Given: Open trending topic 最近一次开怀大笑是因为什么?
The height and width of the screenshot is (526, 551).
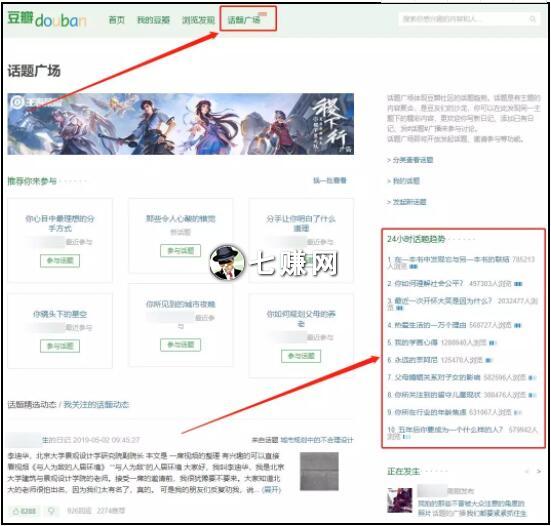Looking at the screenshot, I should pos(443,301).
